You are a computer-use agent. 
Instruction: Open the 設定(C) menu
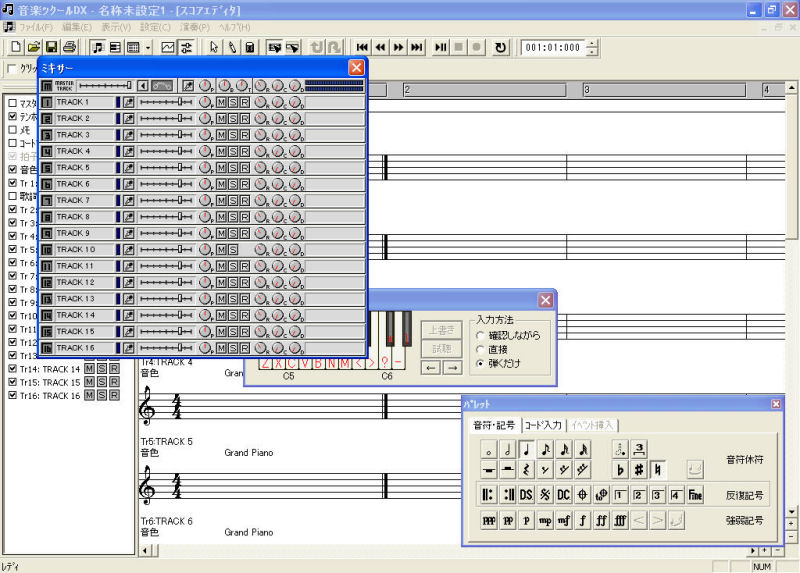(x=155, y=26)
